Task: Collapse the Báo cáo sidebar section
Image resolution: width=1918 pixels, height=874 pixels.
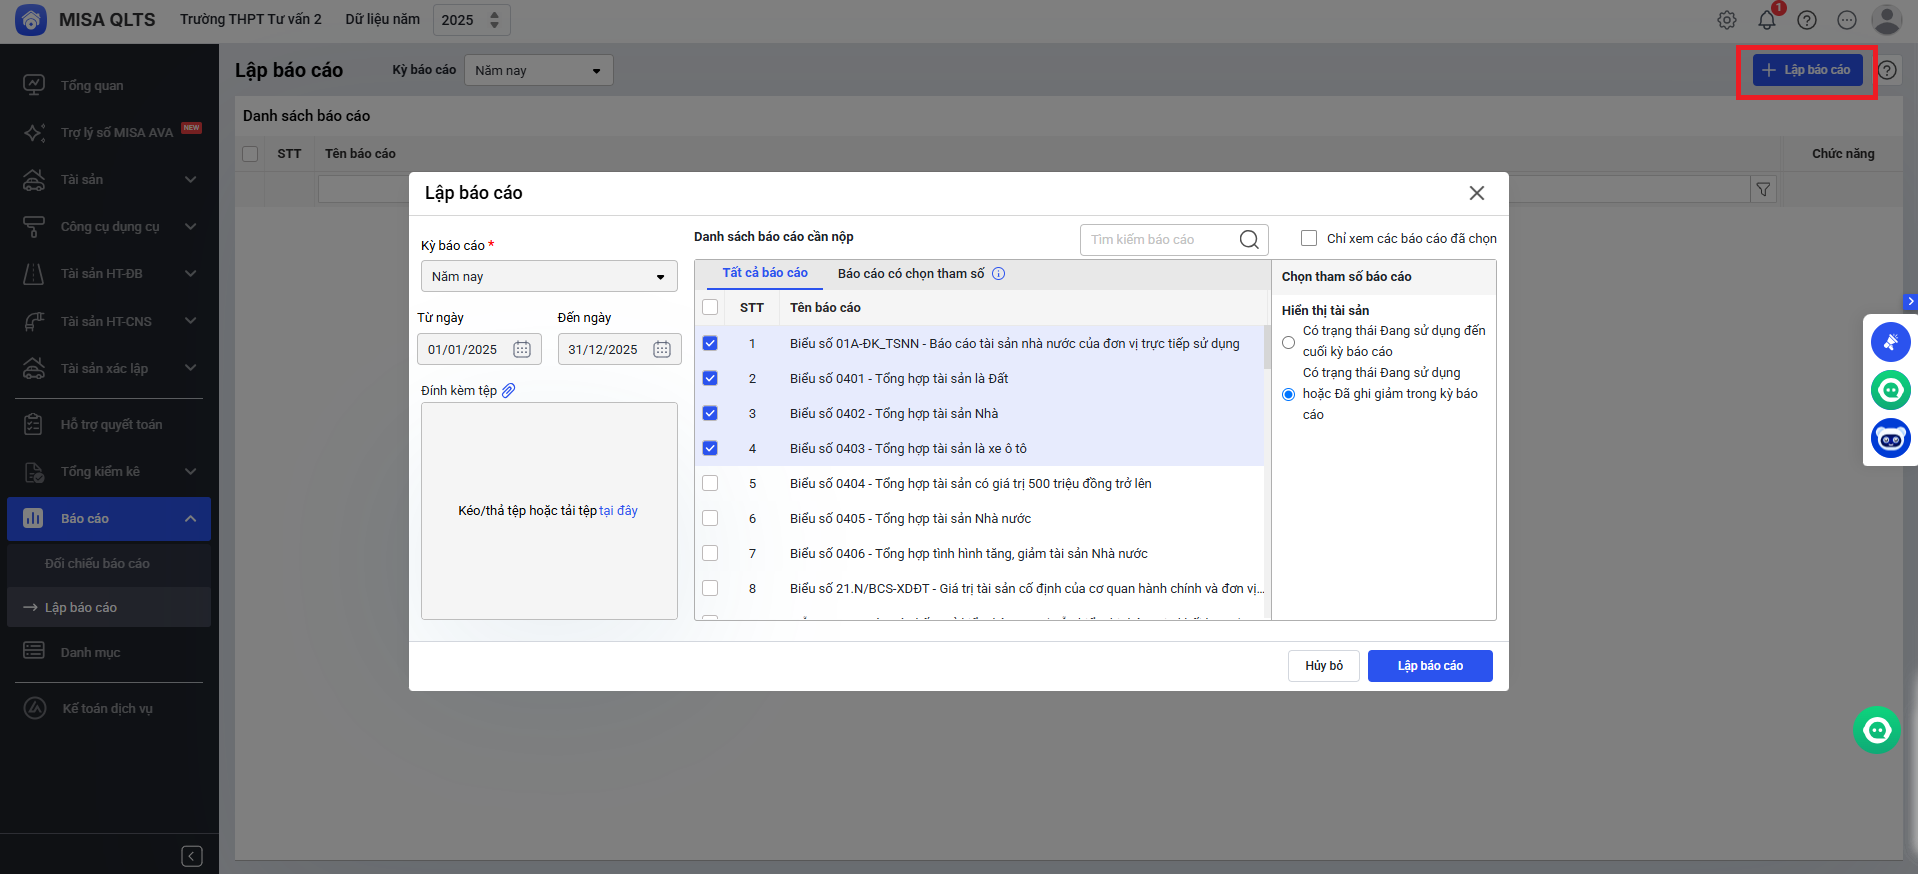Action: [x=190, y=518]
